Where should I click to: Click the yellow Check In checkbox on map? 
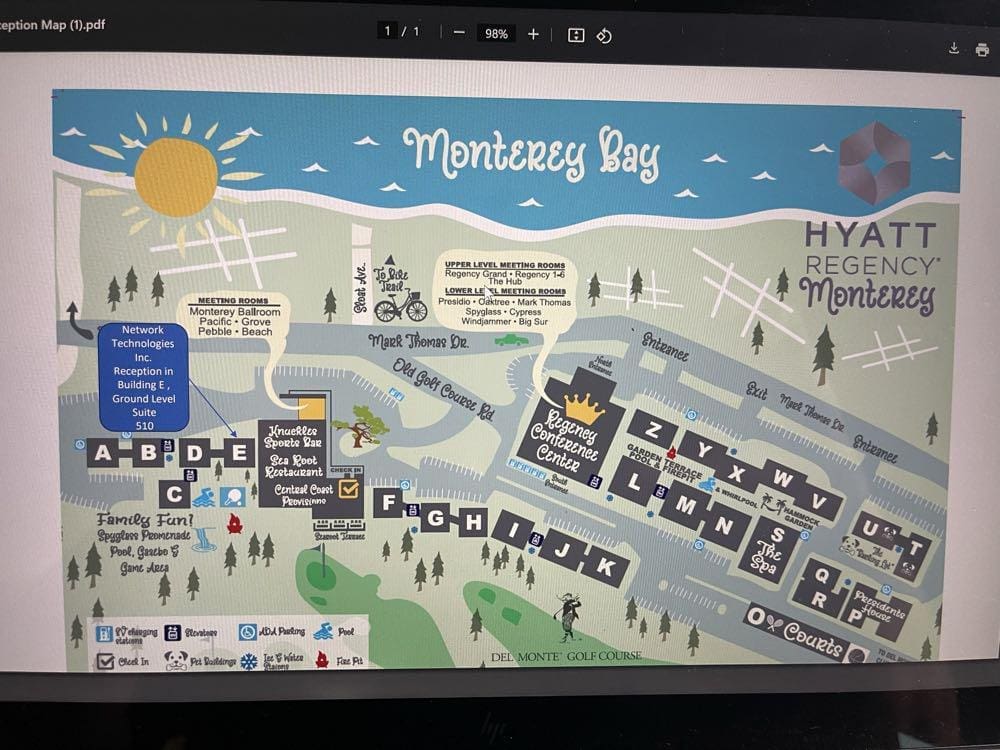click(349, 489)
